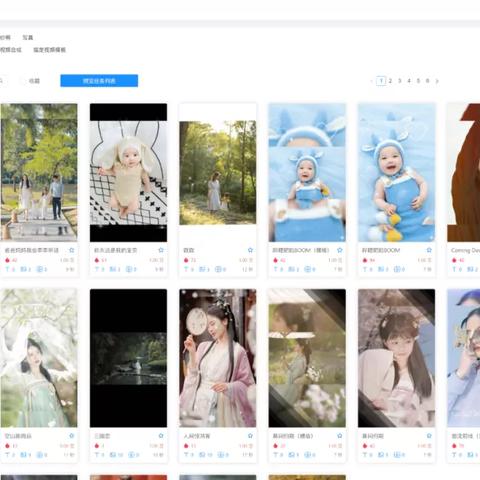Open the single laughing blue baby thumbnail
The height and width of the screenshot is (480, 480).
[x=396, y=172]
